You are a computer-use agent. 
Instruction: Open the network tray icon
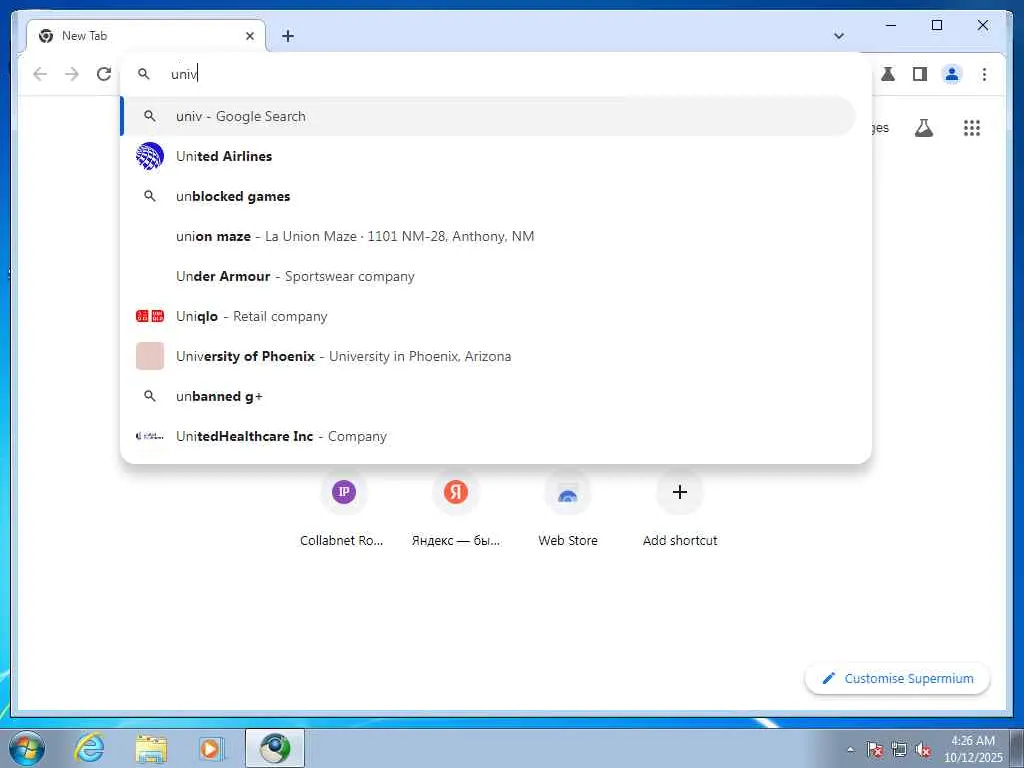(899, 749)
